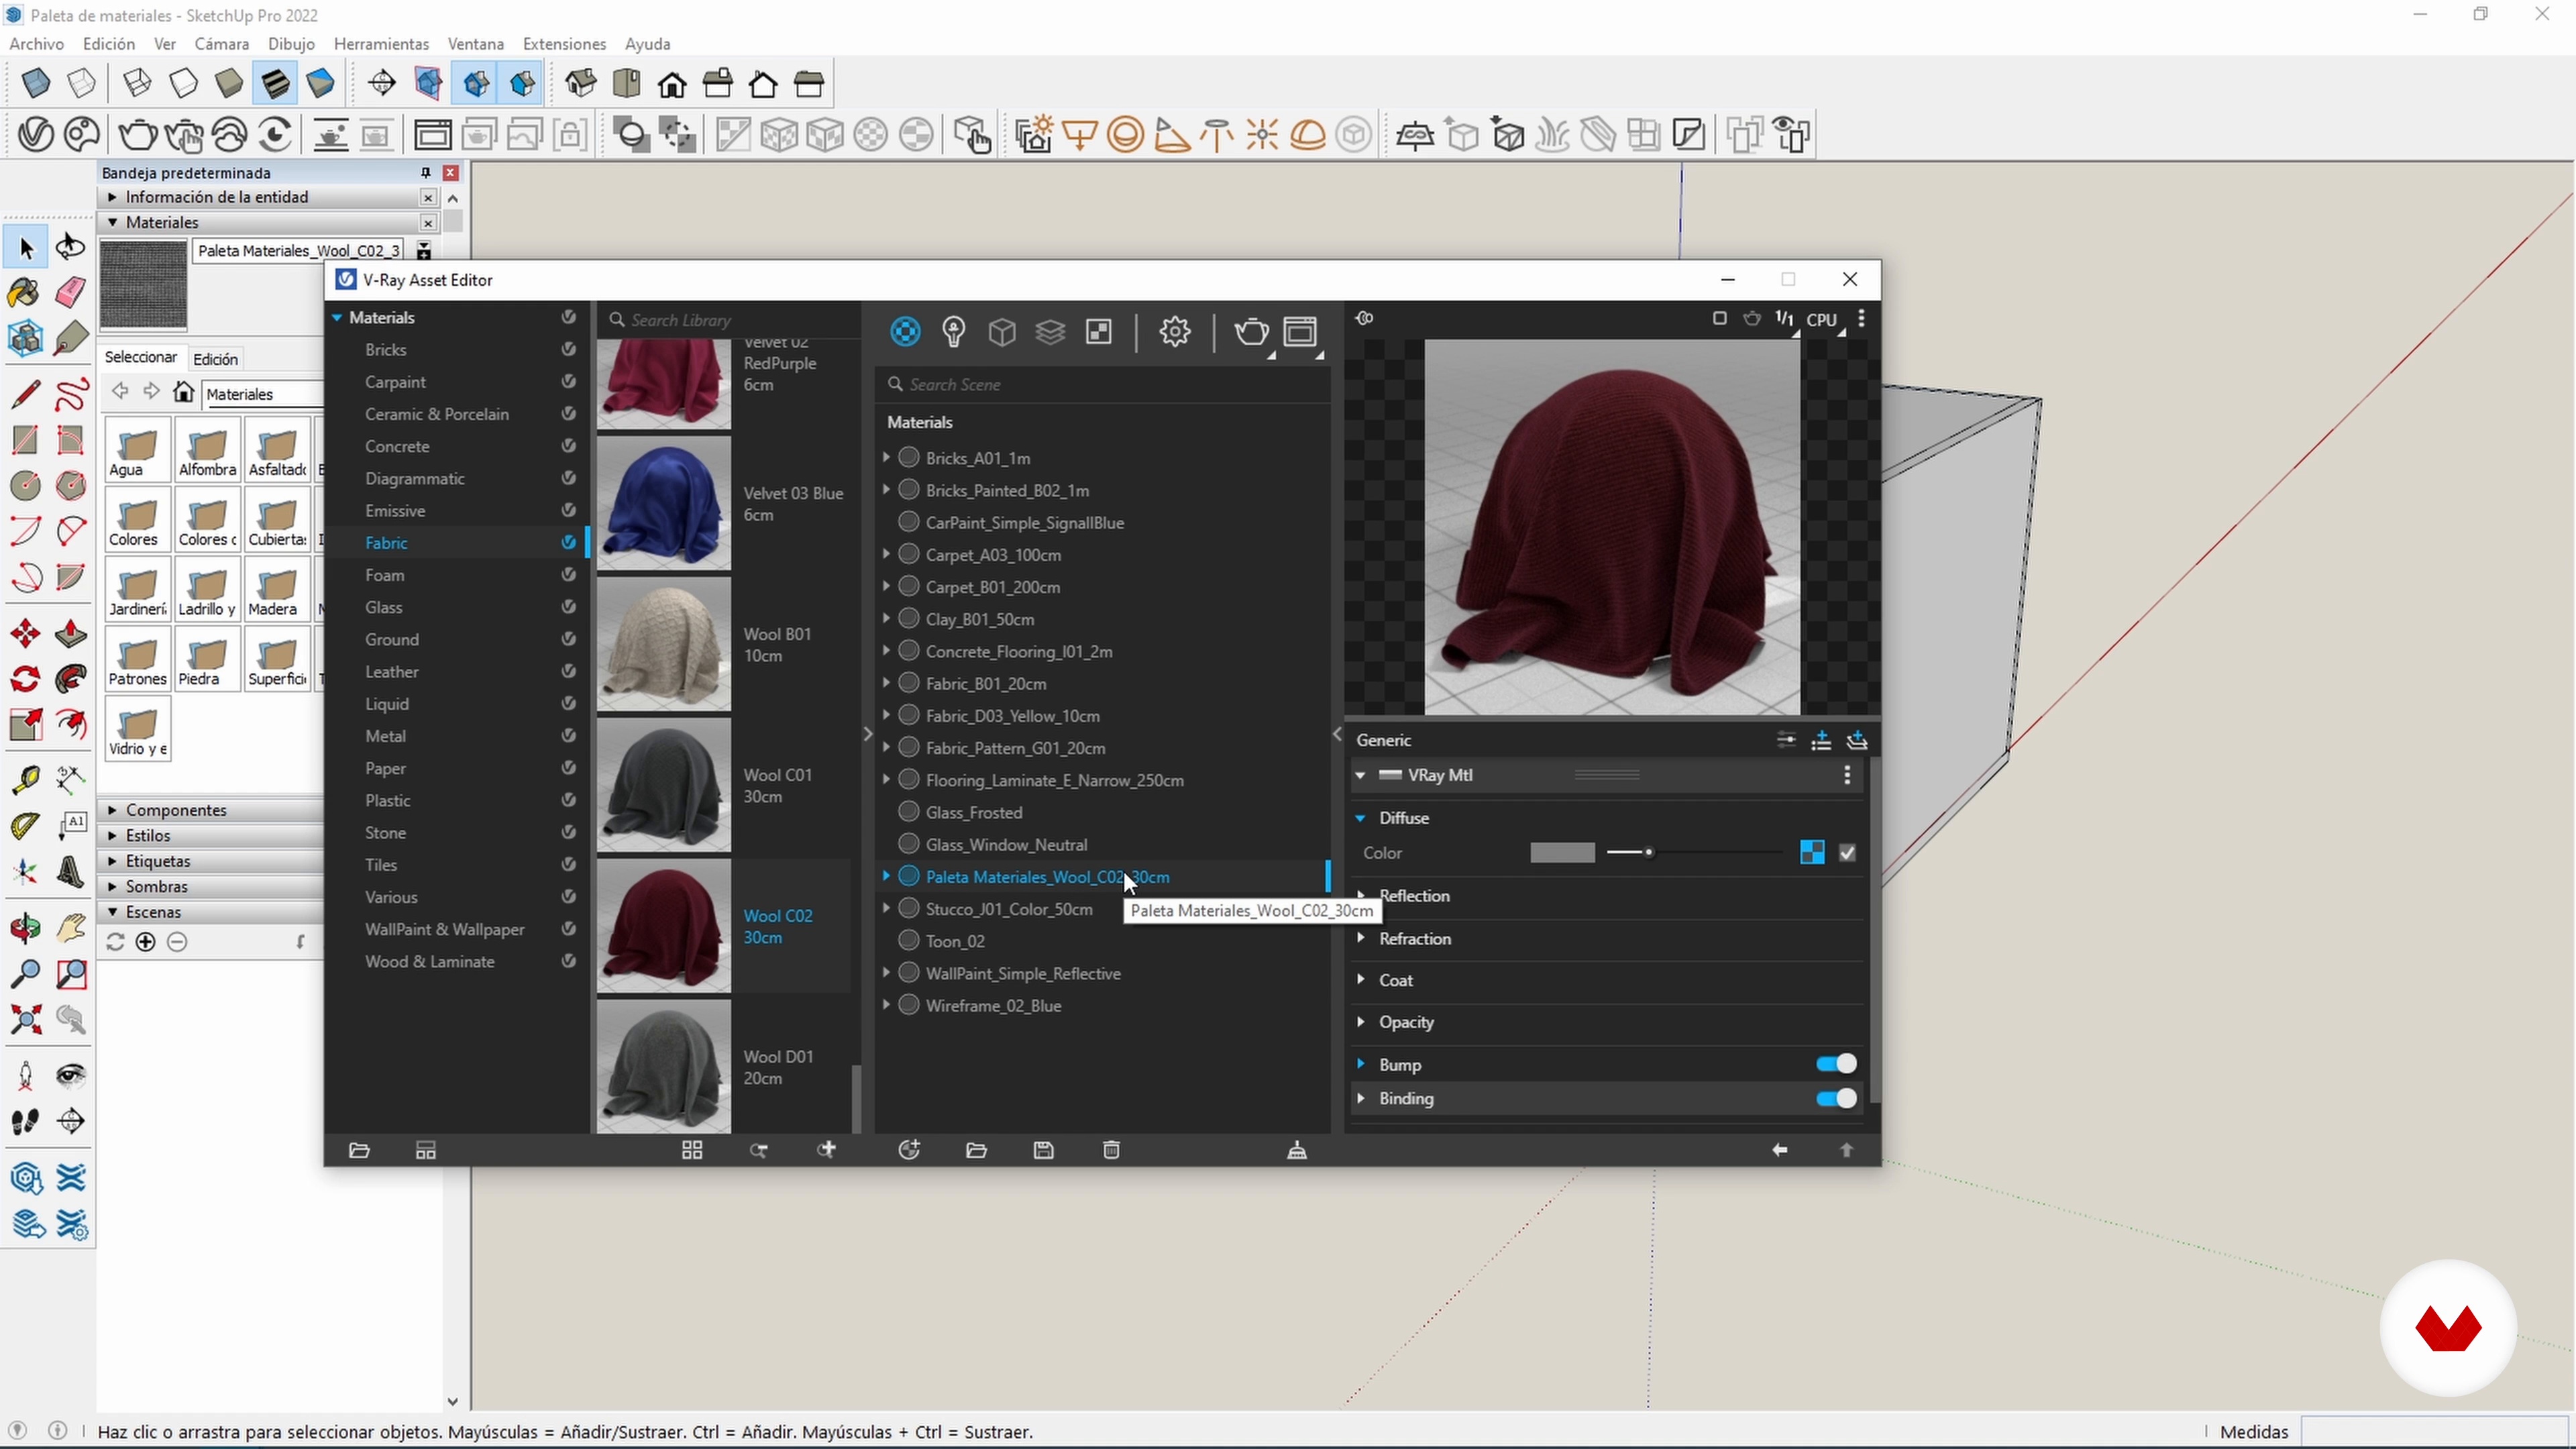Expand the Coat section
This screenshot has height=1449, width=2576.
(x=1360, y=980)
